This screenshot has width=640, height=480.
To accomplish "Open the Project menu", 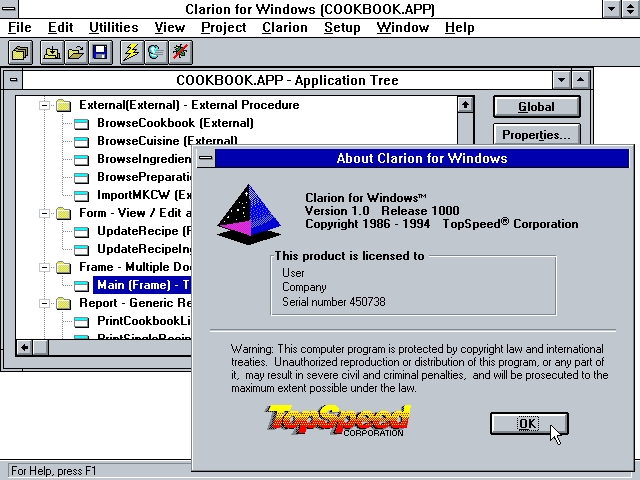I will pyautogui.click(x=223, y=27).
